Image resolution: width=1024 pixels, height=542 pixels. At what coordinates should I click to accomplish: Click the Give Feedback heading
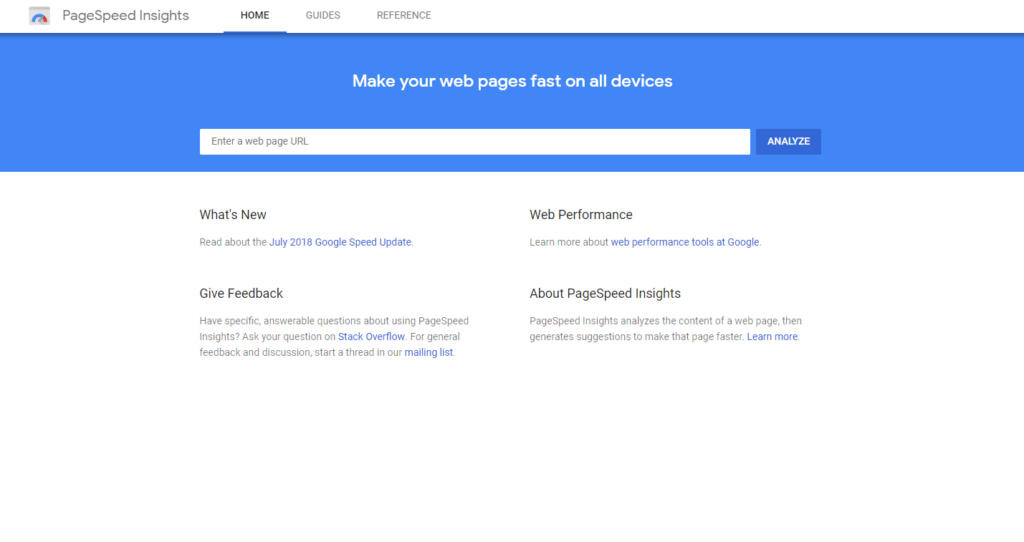click(x=241, y=294)
